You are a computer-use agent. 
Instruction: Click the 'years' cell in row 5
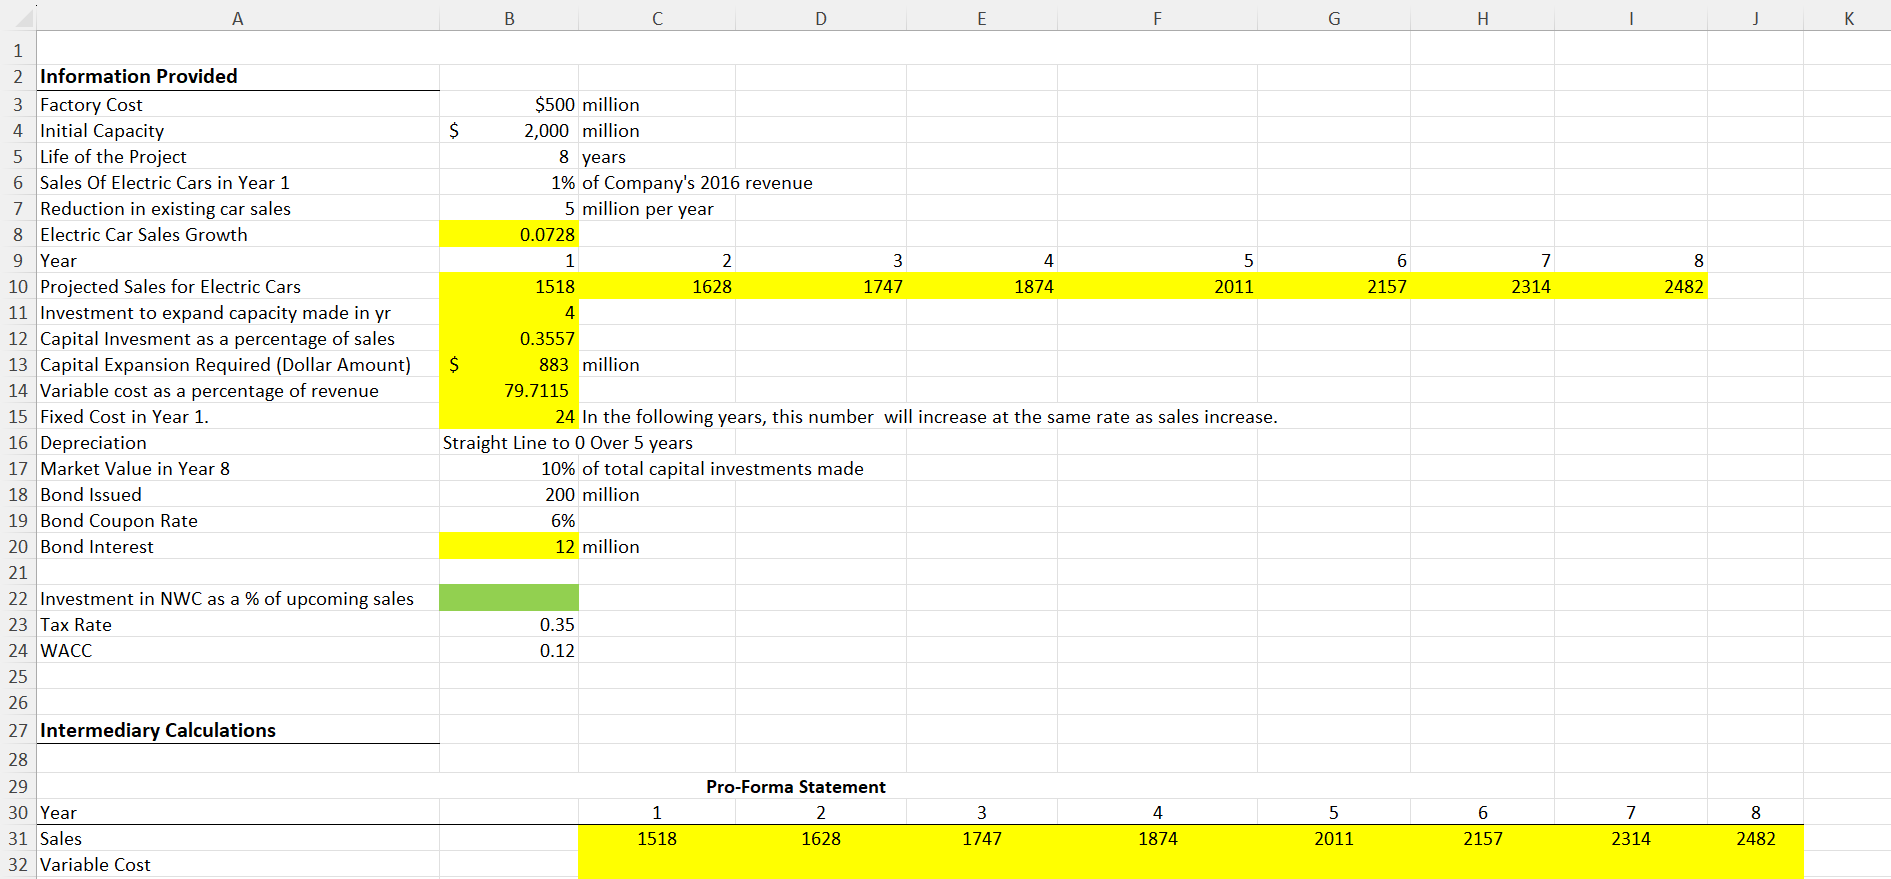pos(657,156)
